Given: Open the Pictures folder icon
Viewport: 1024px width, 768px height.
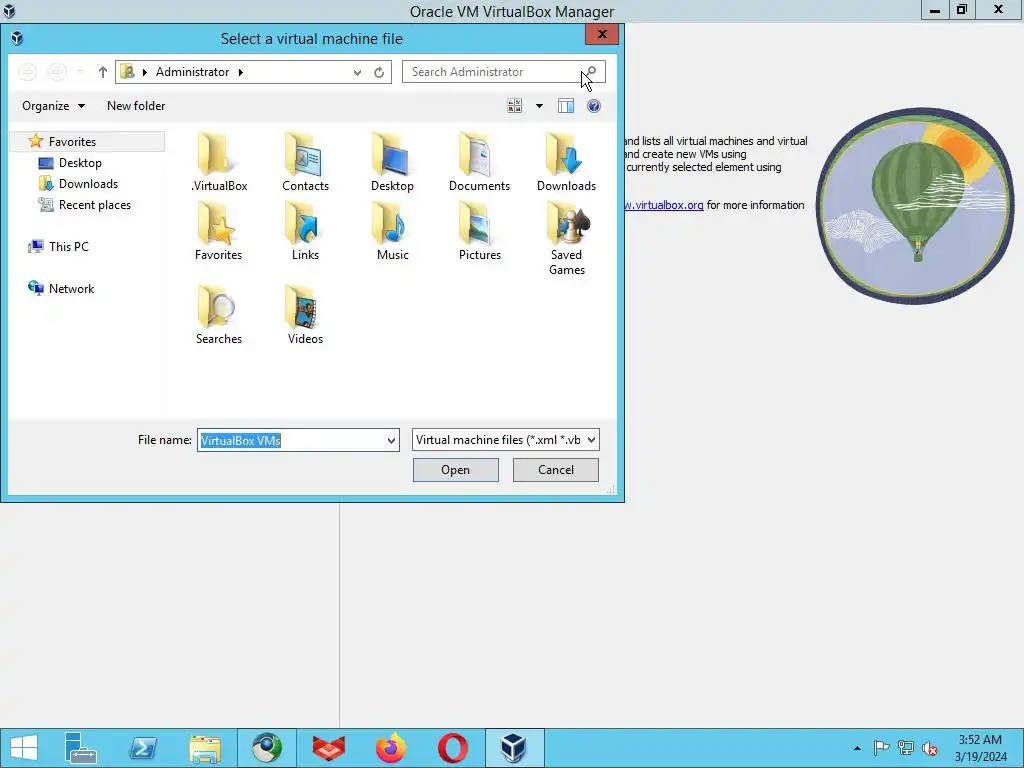Looking at the screenshot, I should coord(479,231).
